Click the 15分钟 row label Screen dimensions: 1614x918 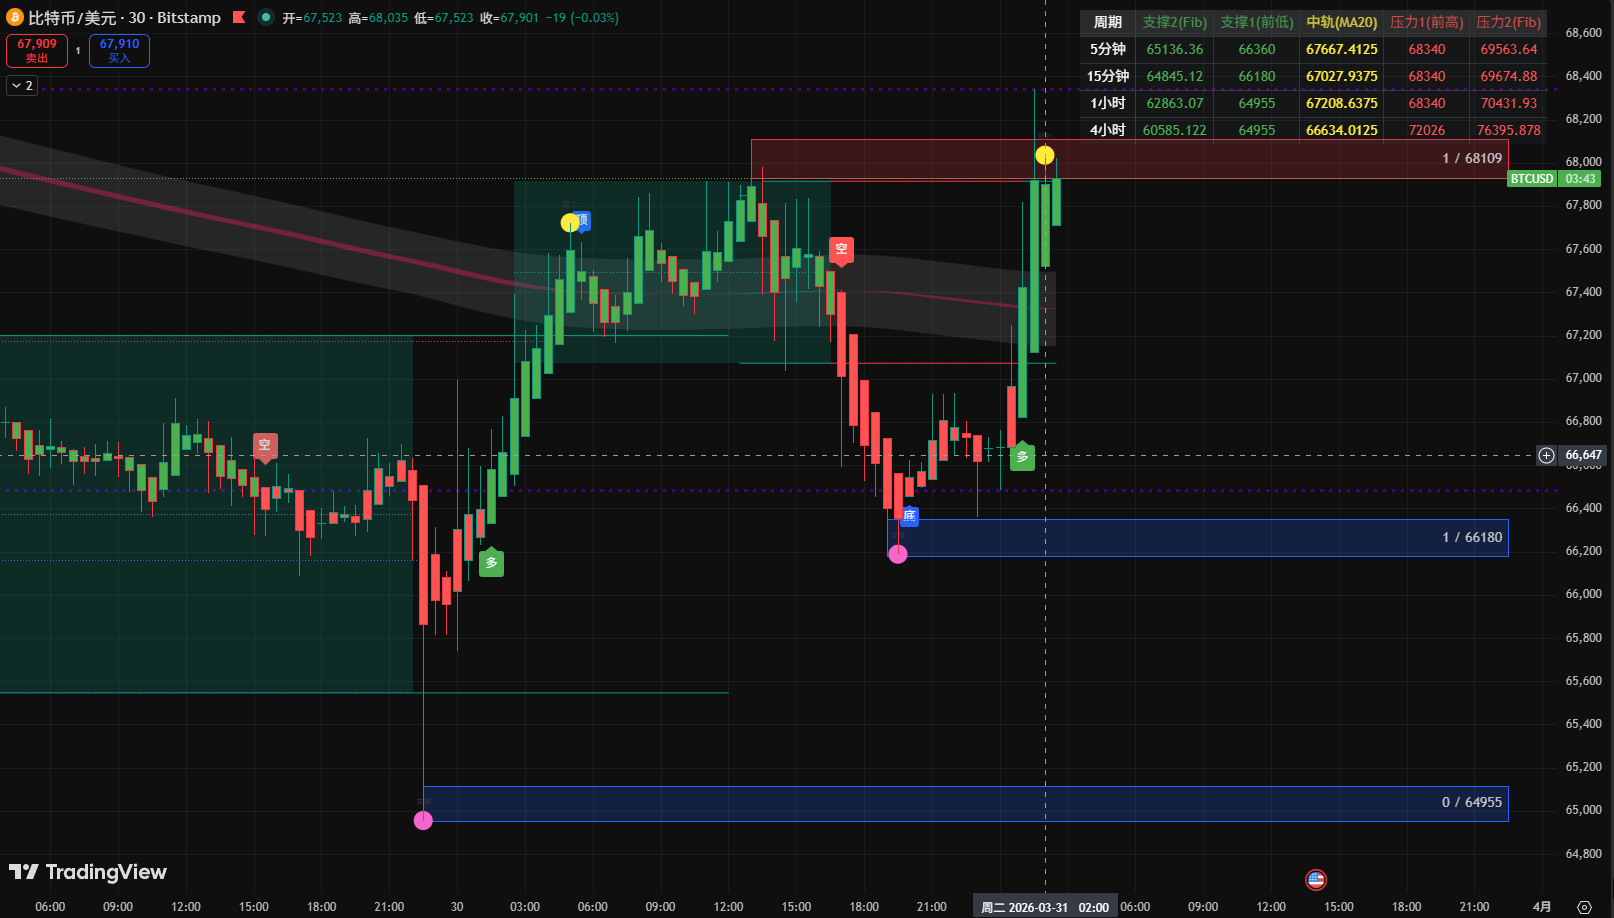(x=1108, y=76)
